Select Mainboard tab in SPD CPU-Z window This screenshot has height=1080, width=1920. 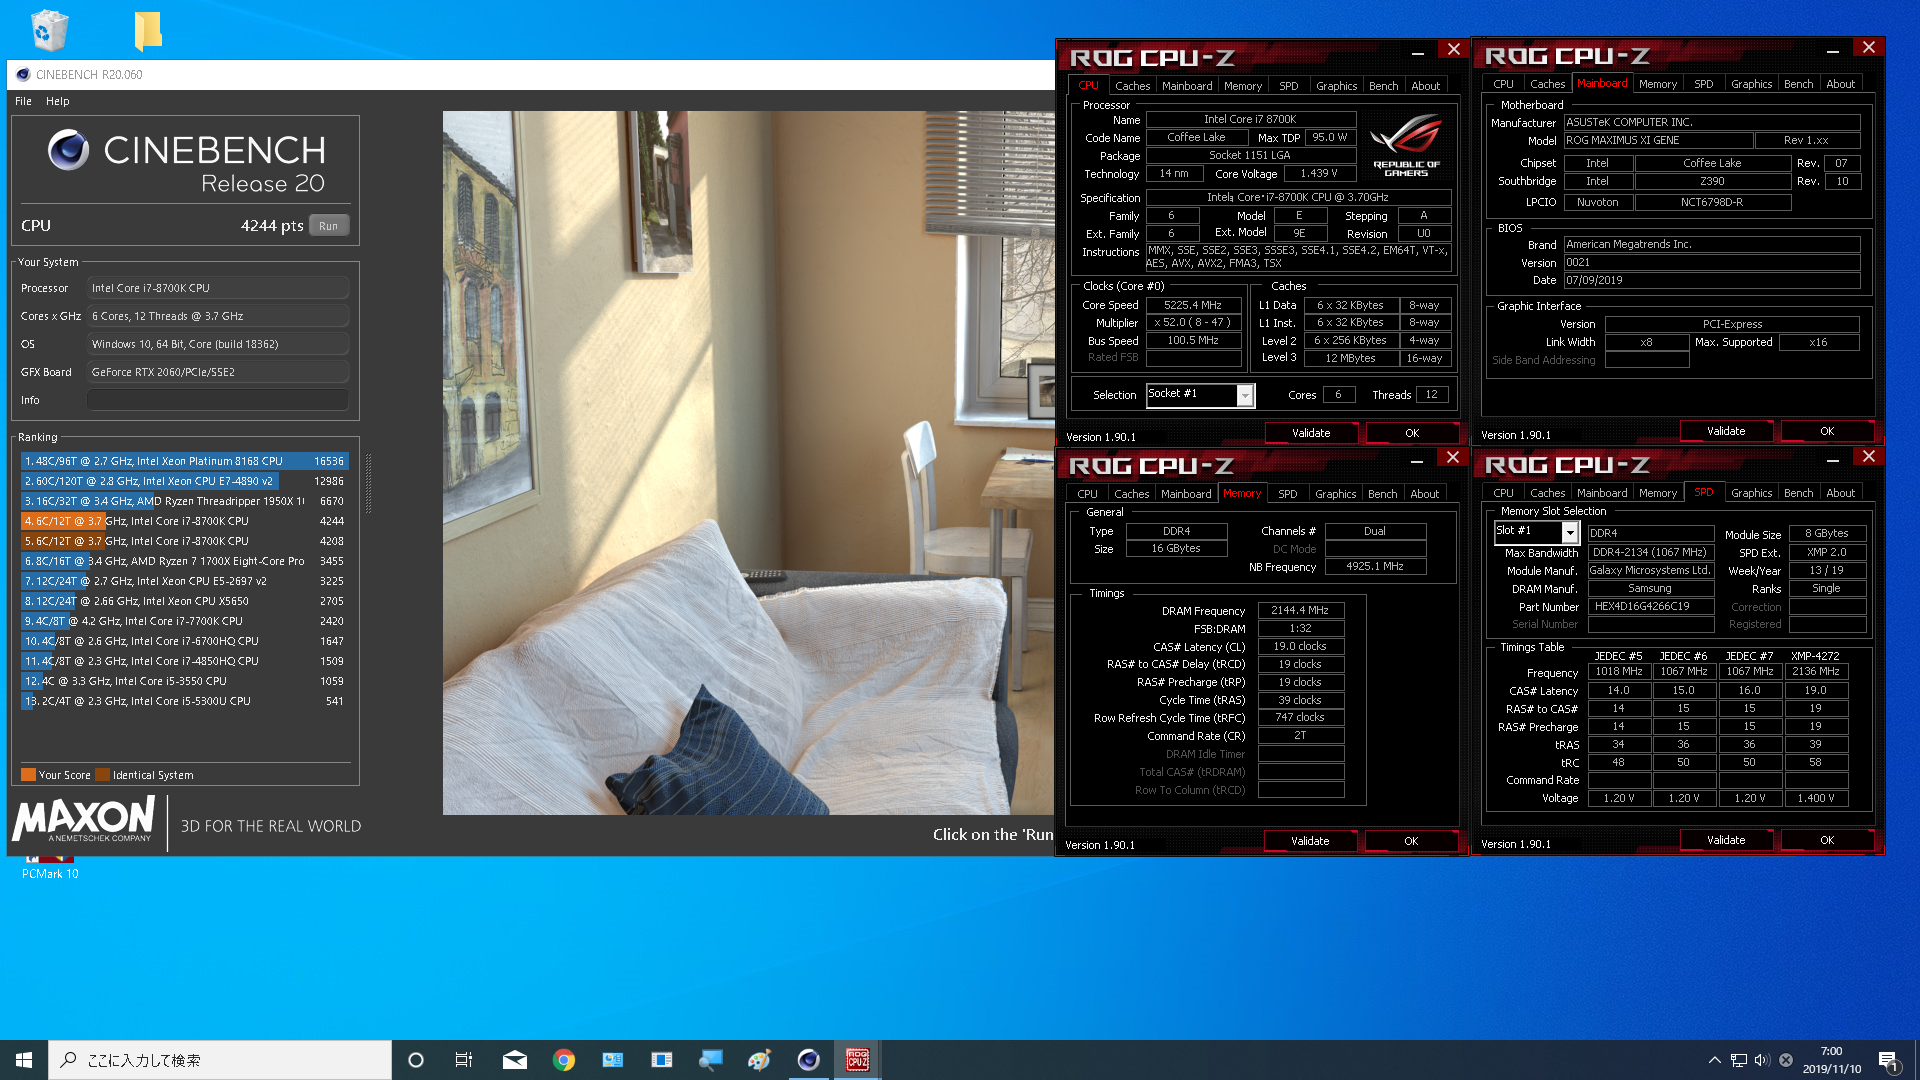click(x=1601, y=493)
